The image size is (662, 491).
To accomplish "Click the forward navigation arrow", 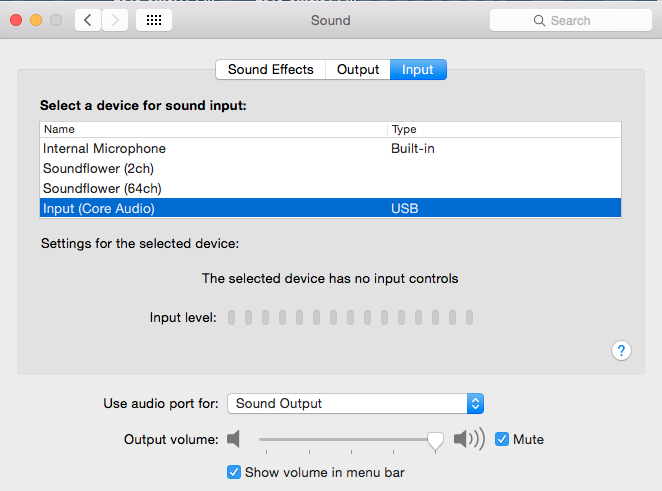I will (x=115, y=20).
